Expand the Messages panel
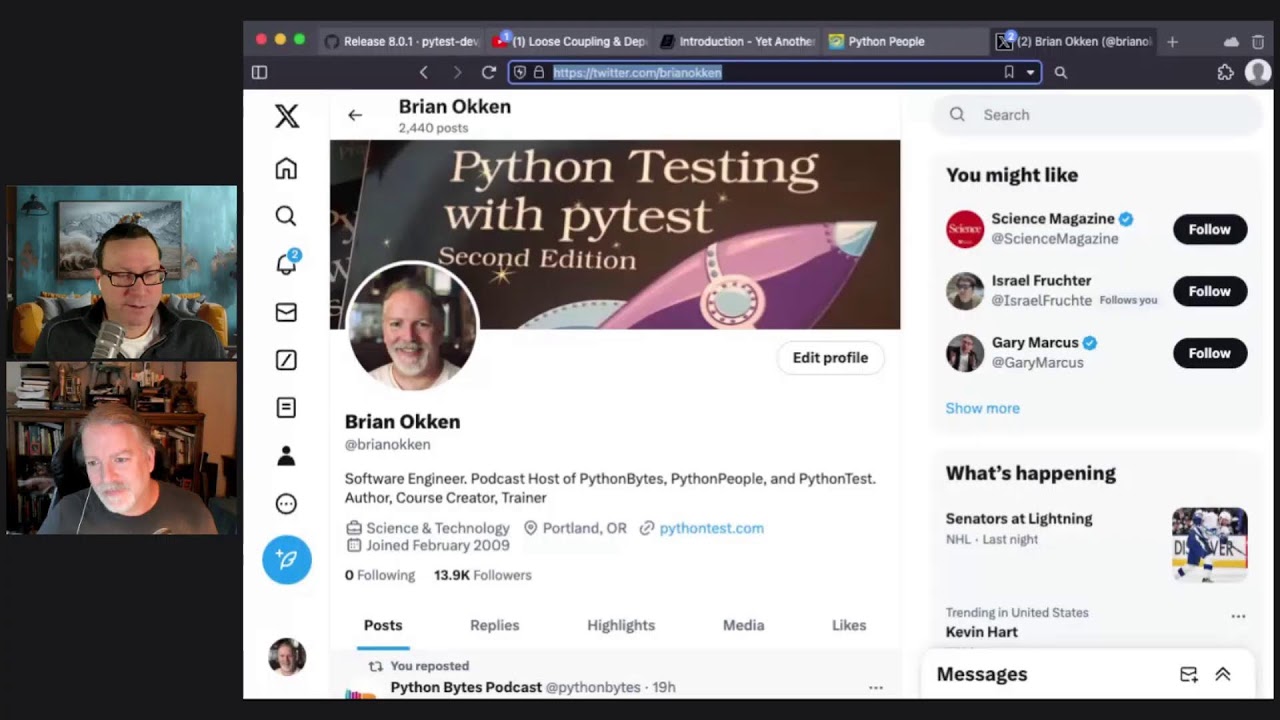Screen dimensions: 1280x720 pos(1222,674)
